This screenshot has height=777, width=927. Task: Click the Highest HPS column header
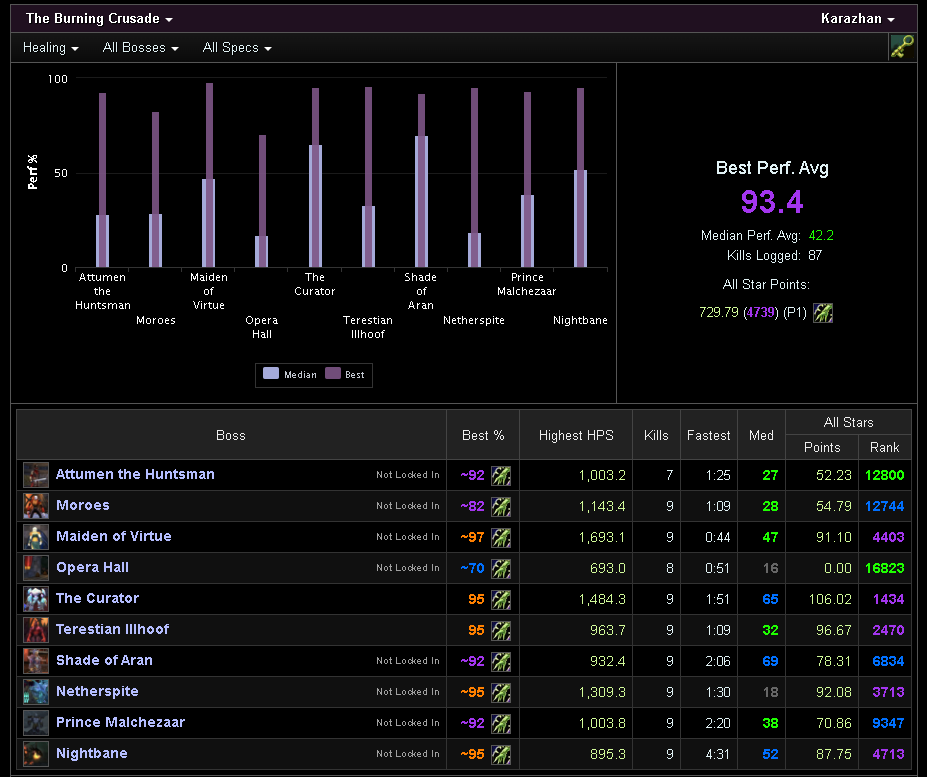click(x=576, y=435)
